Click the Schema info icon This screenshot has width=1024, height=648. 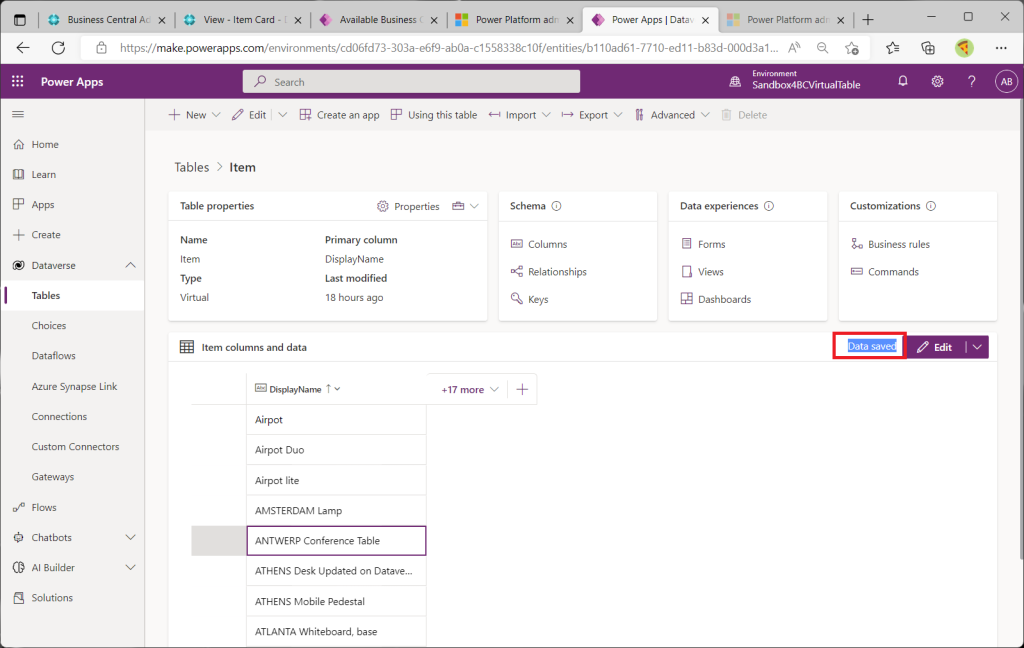click(x=556, y=206)
